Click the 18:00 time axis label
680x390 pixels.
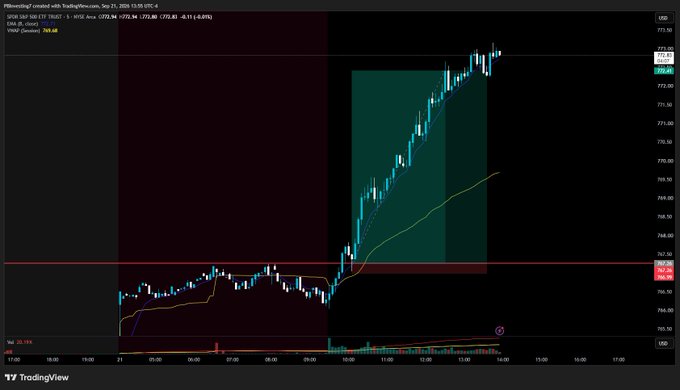pos(52,360)
